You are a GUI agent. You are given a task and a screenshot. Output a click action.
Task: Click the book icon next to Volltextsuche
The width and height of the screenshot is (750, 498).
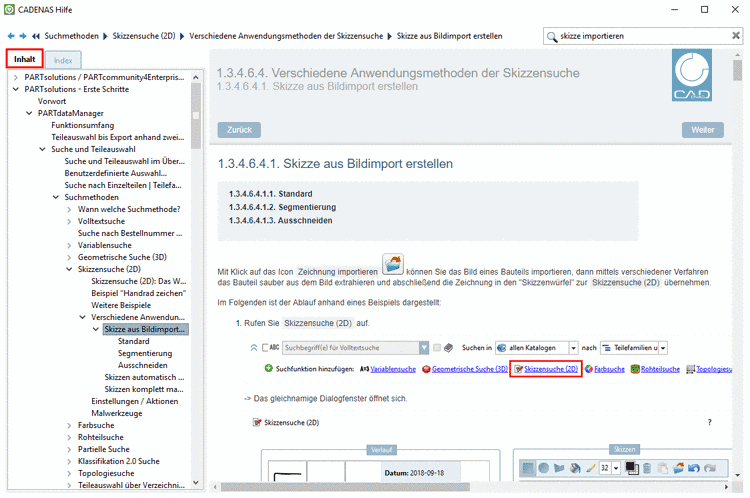click(448, 348)
